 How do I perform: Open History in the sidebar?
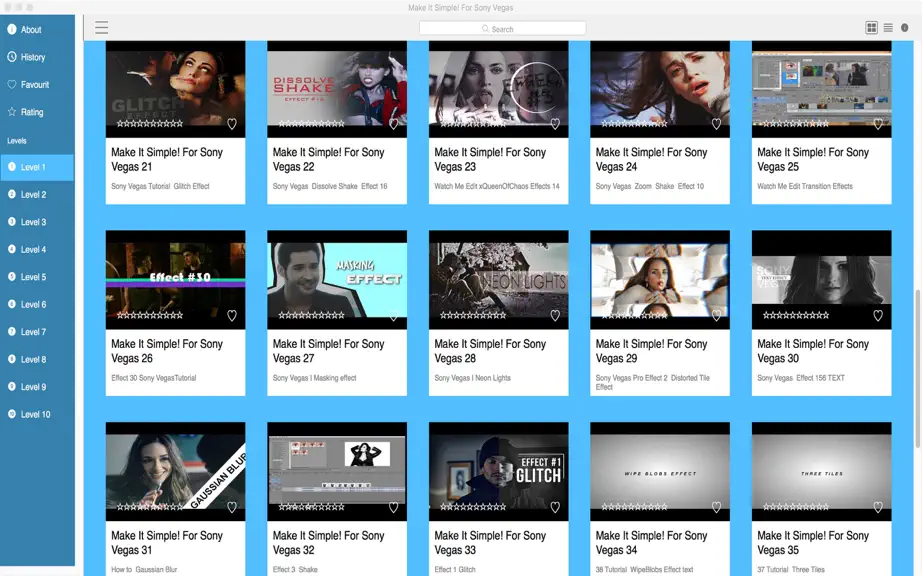coord(37,57)
